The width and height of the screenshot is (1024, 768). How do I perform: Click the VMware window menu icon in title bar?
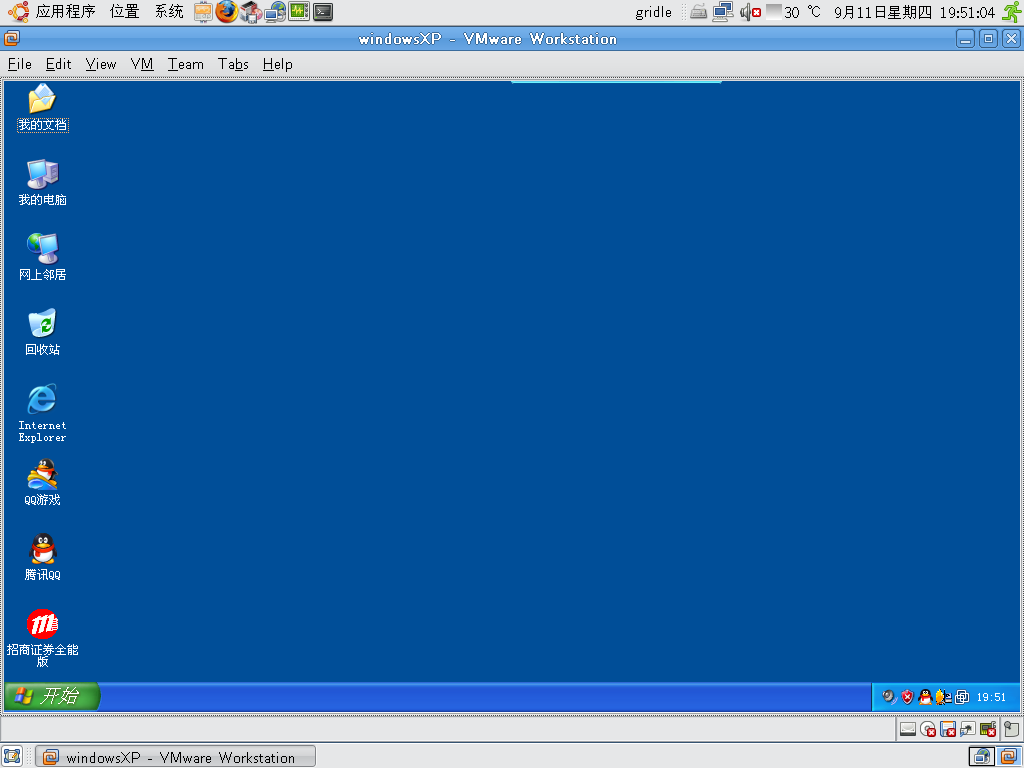[12, 39]
